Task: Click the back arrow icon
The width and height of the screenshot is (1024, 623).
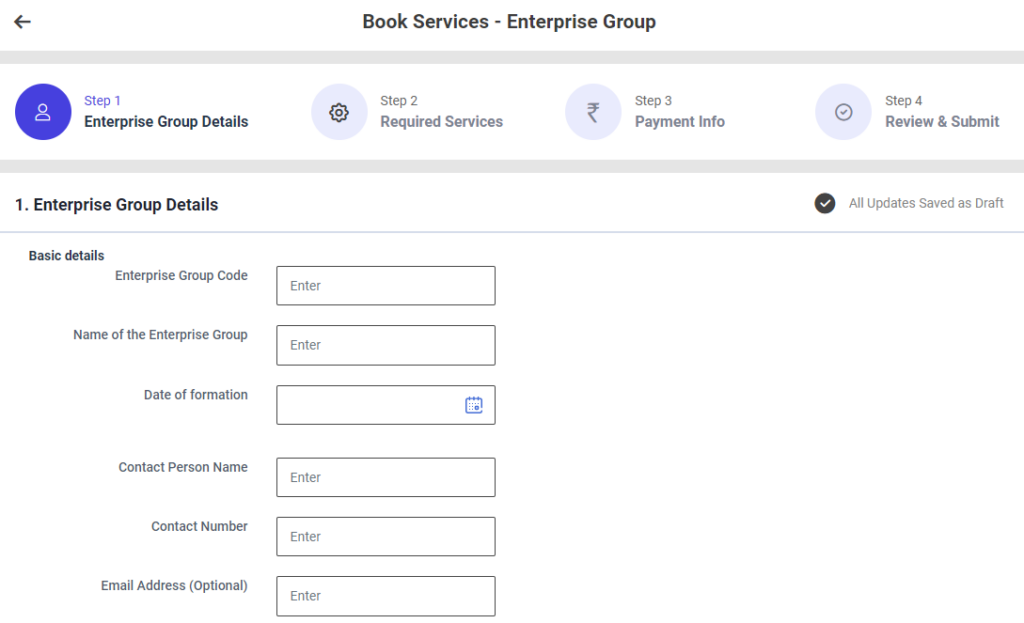Action: click(x=22, y=22)
